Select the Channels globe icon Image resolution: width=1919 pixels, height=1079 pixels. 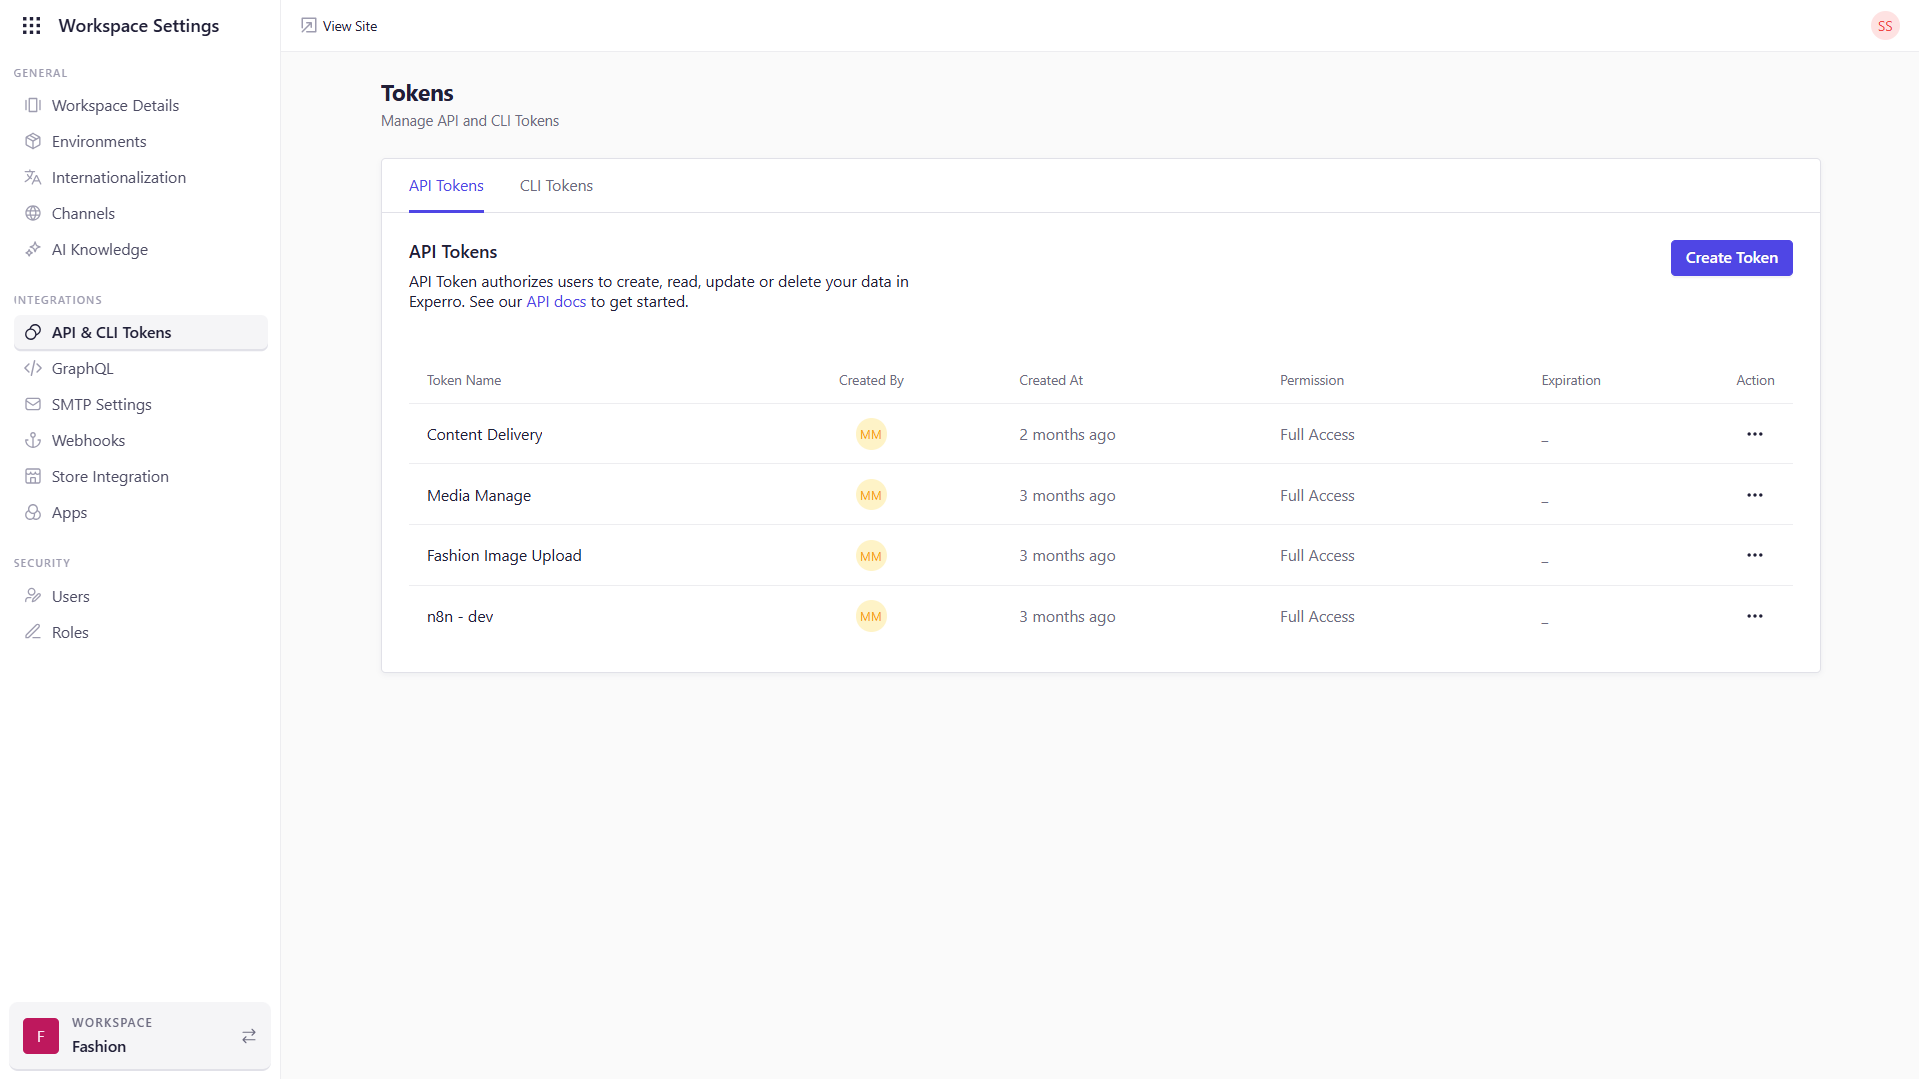click(x=33, y=213)
